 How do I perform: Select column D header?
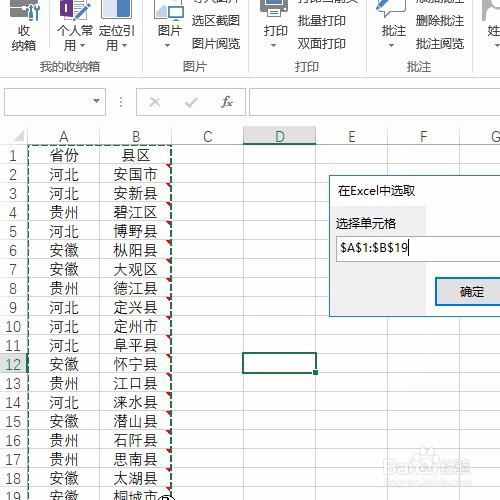point(280,136)
